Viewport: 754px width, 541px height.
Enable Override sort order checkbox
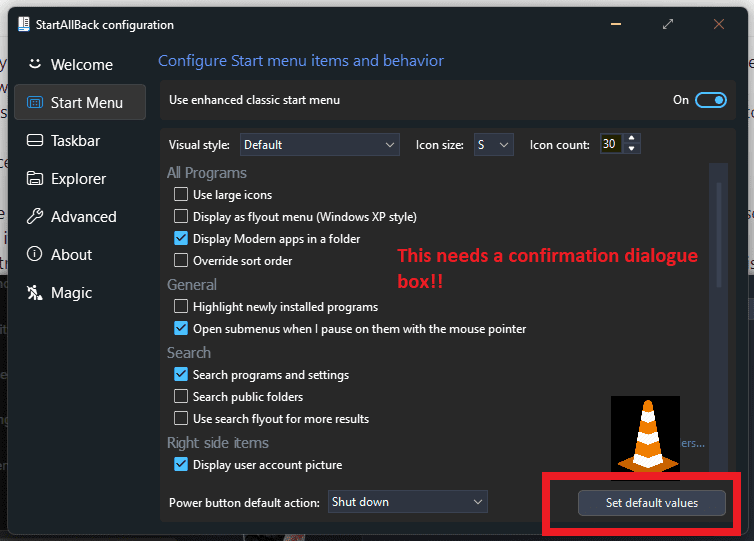click(x=181, y=260)
